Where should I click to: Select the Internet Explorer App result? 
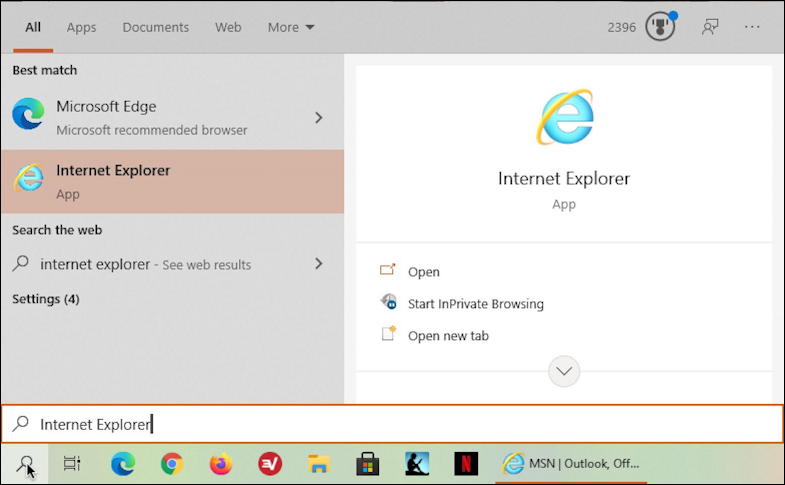[x=172, y=181]
